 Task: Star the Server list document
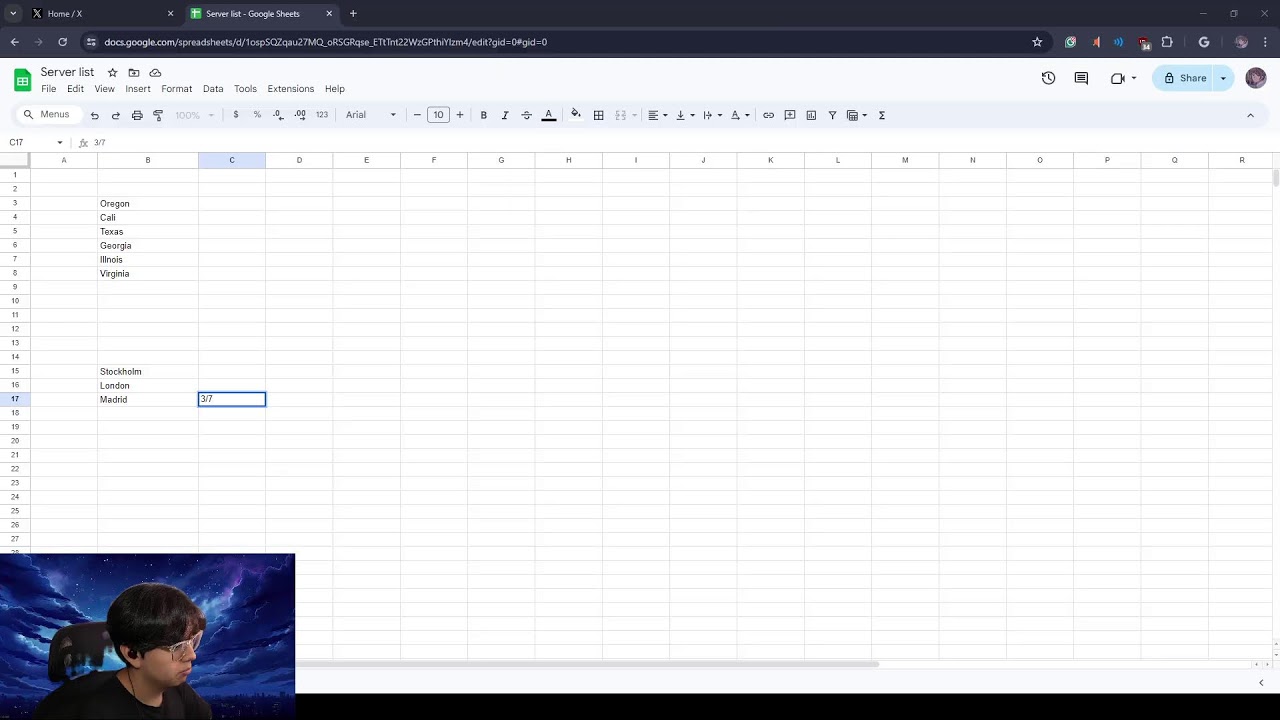click(x=112, y=73)
